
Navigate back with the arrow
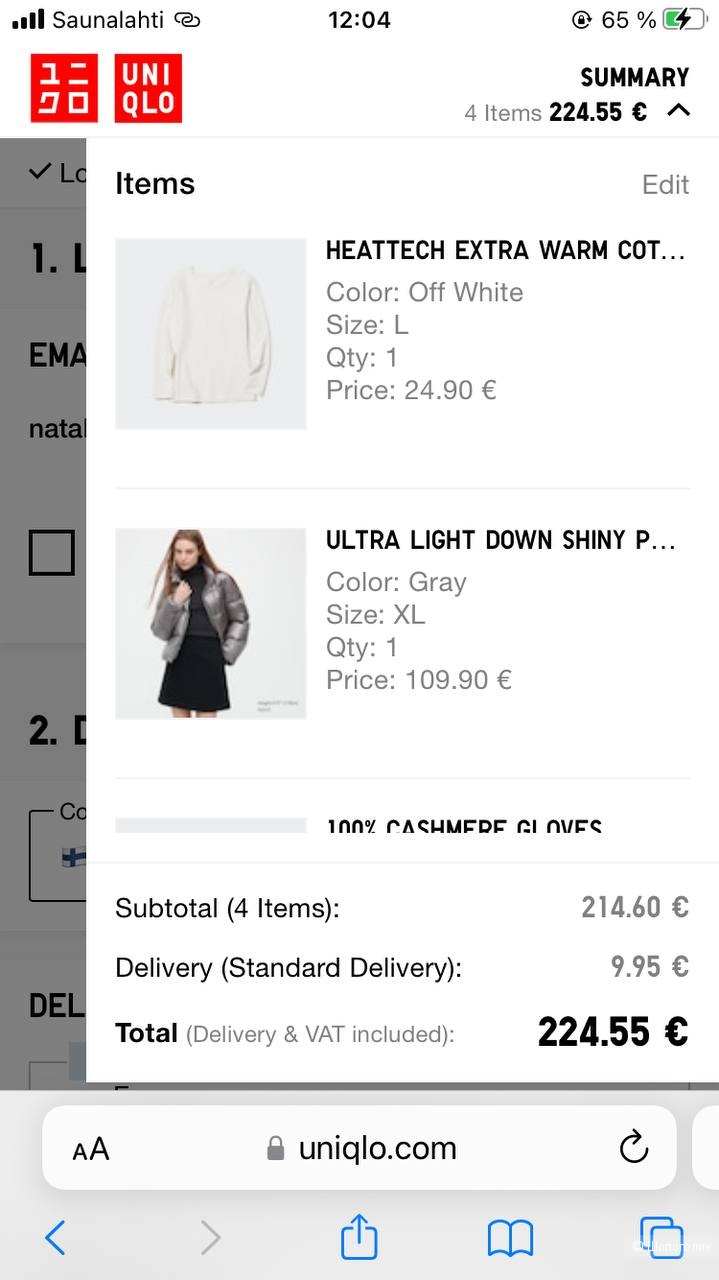coord(55,1237)
